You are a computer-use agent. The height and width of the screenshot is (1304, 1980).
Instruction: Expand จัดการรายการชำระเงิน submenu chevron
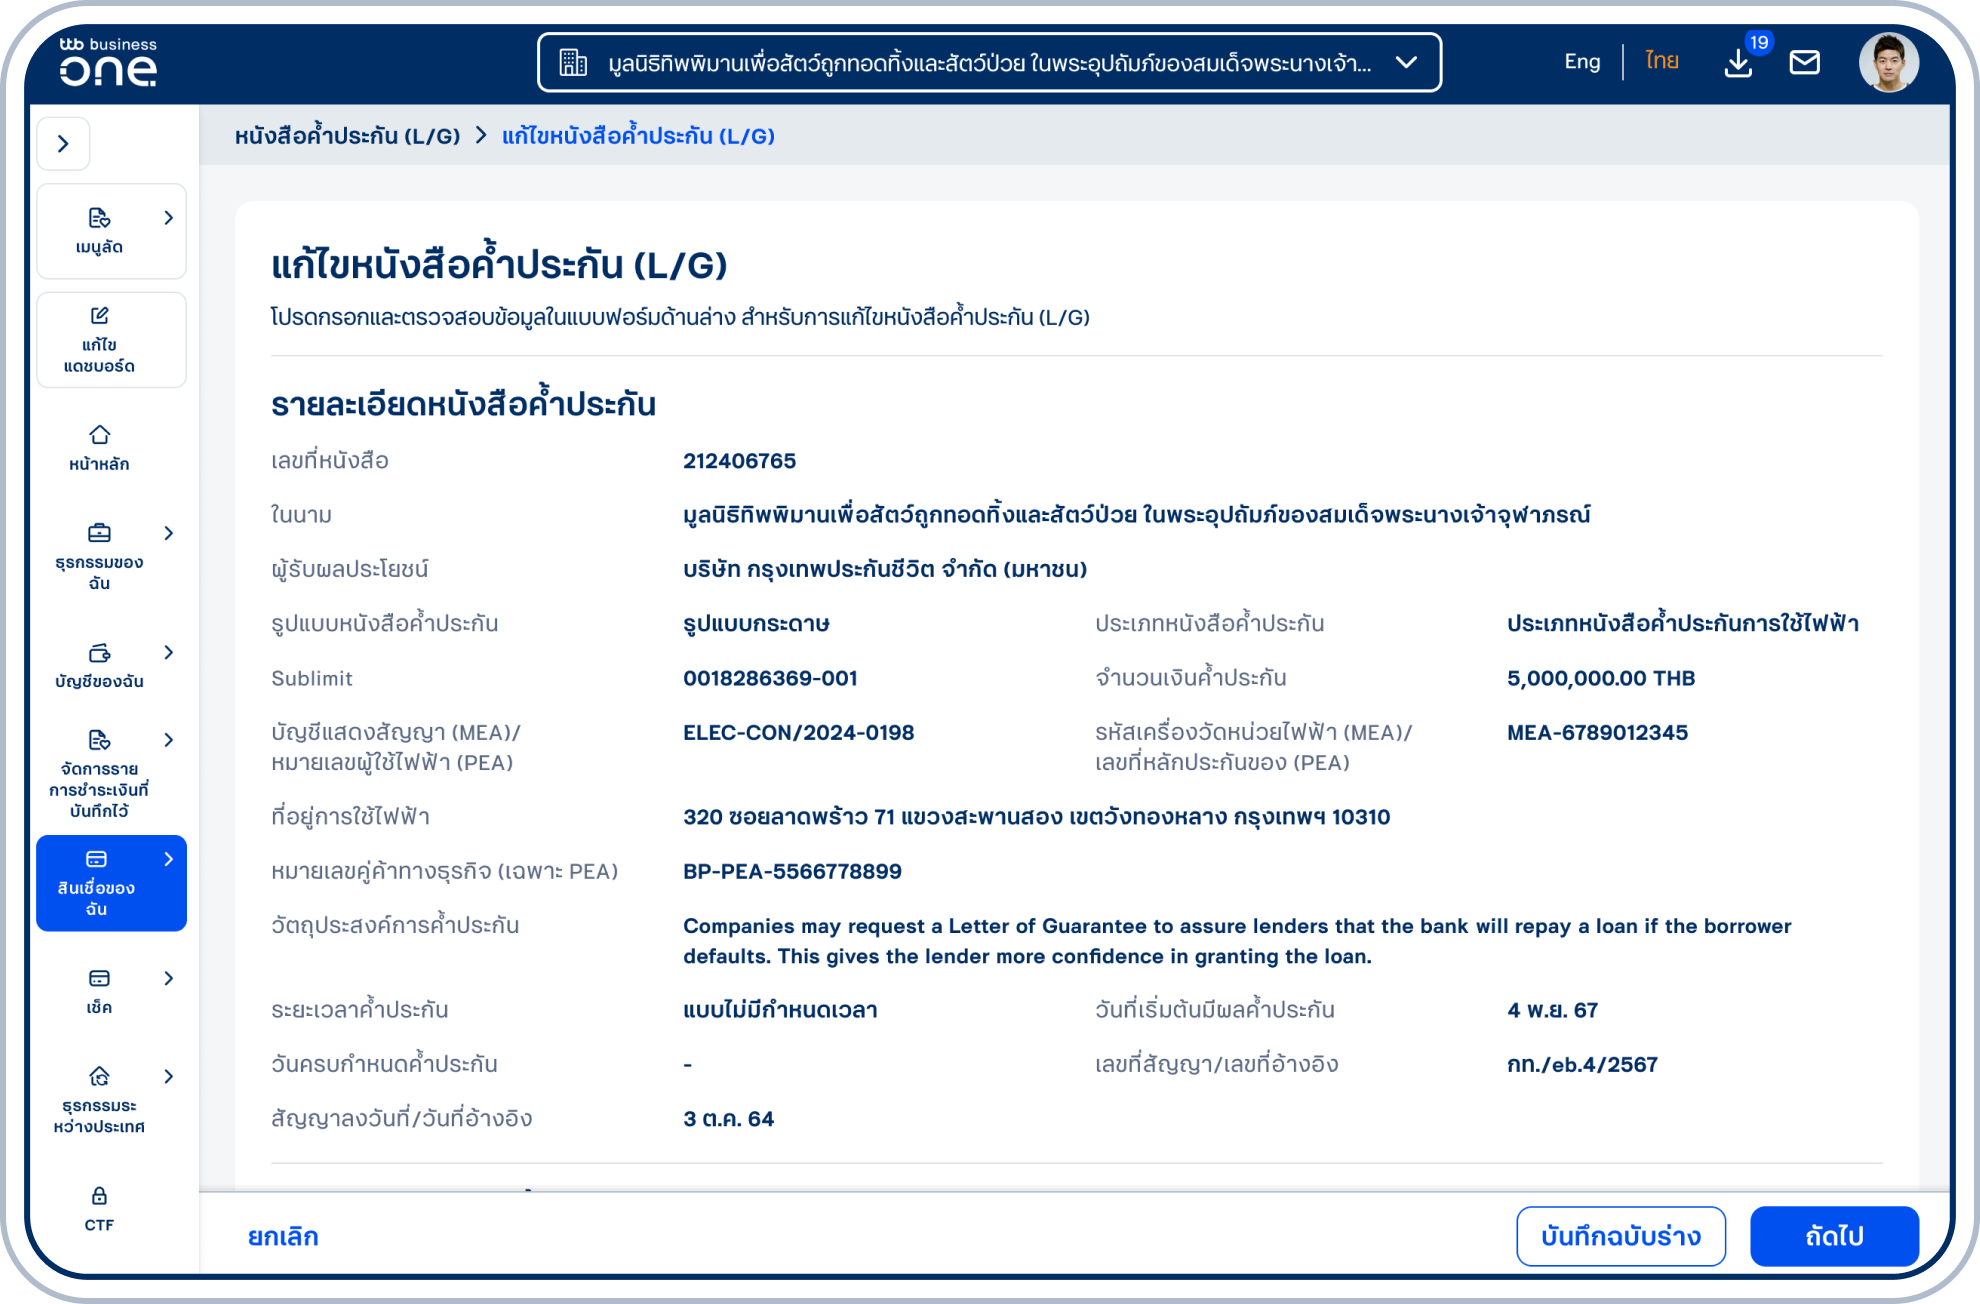168,740
